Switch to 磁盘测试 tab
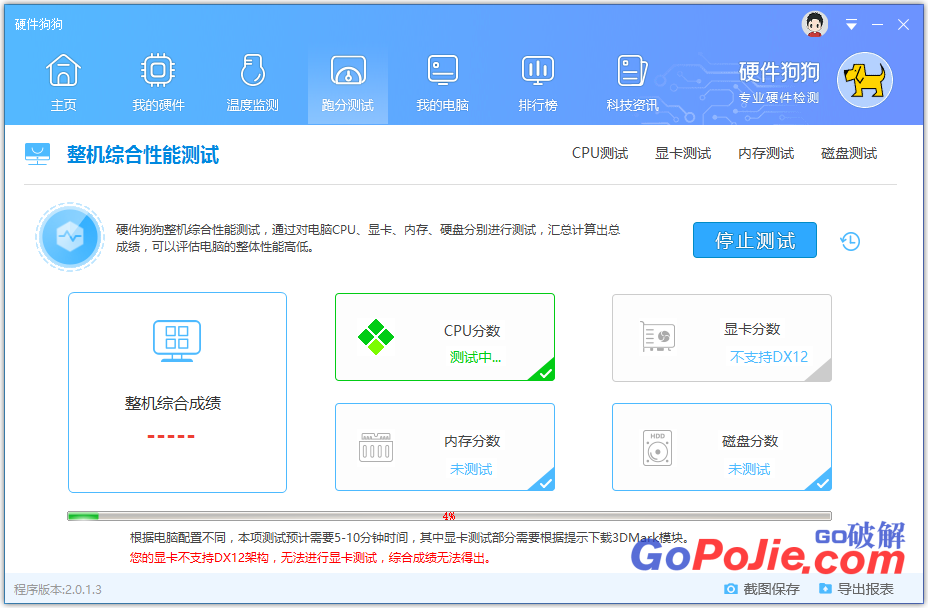The image size is (928, 608). coord(849,154)
